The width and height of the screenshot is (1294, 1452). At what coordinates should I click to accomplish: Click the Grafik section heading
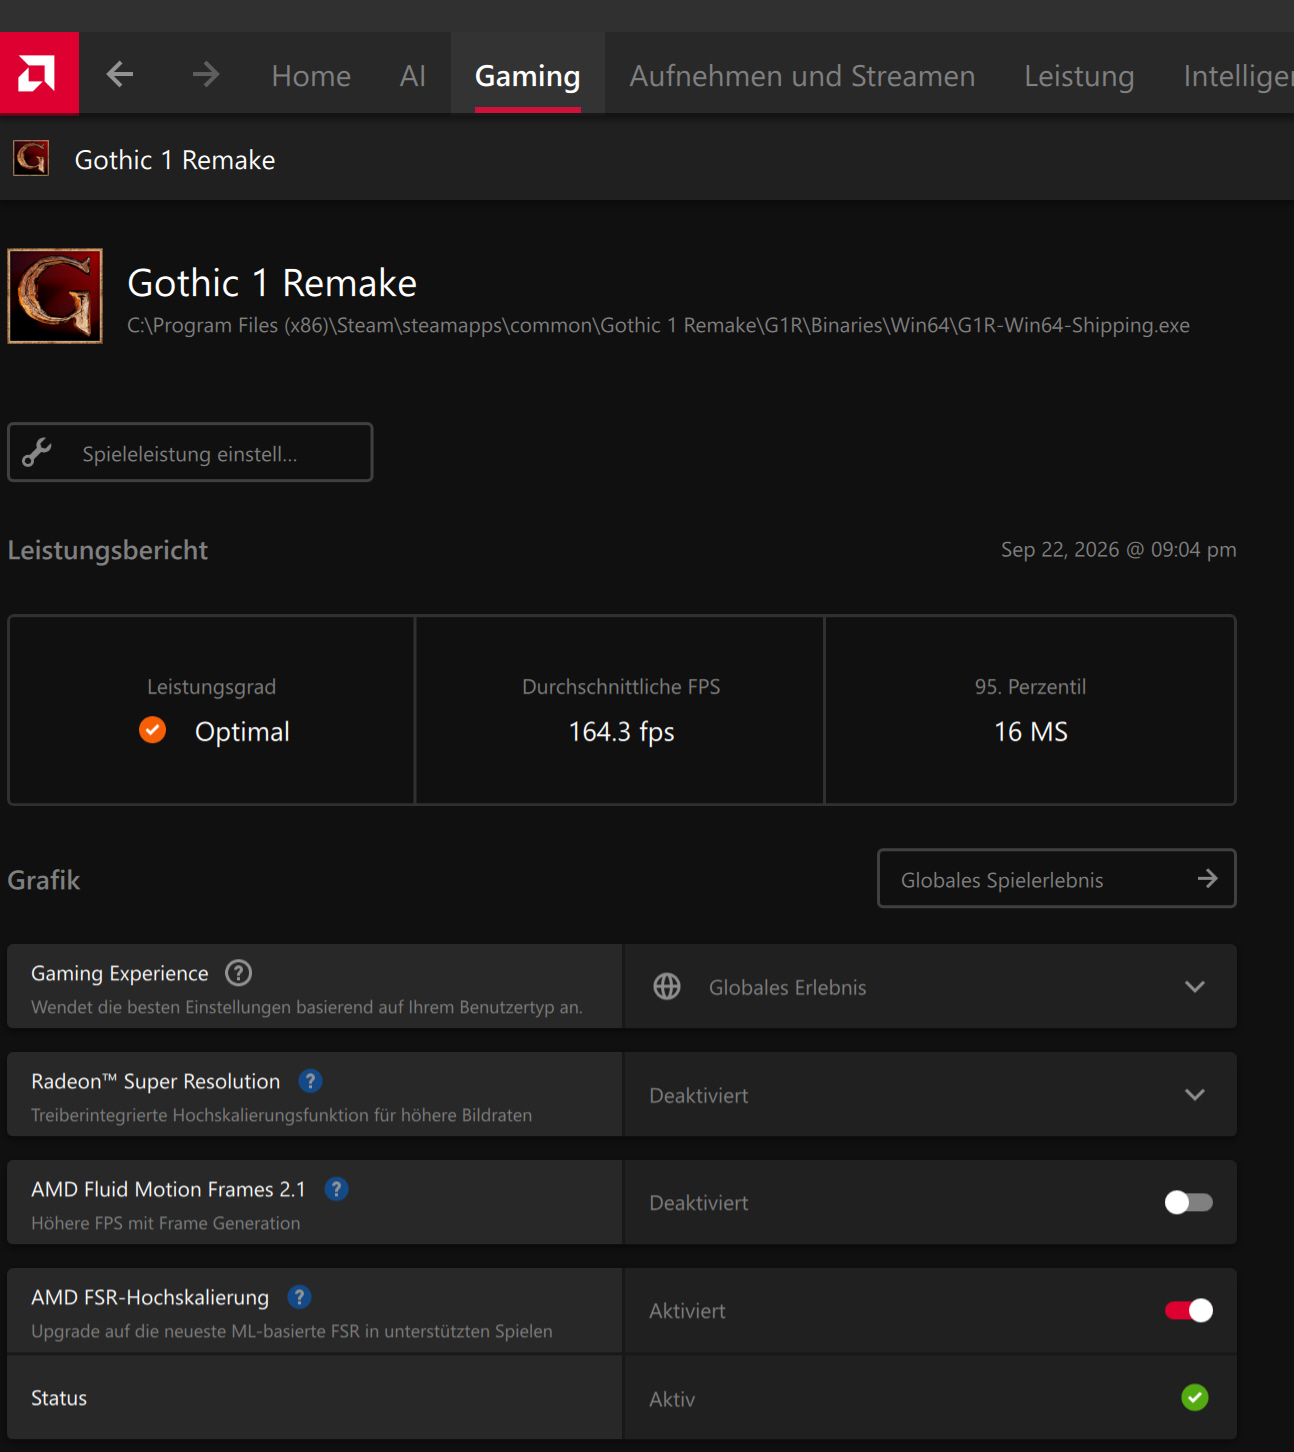pos(44,880)
